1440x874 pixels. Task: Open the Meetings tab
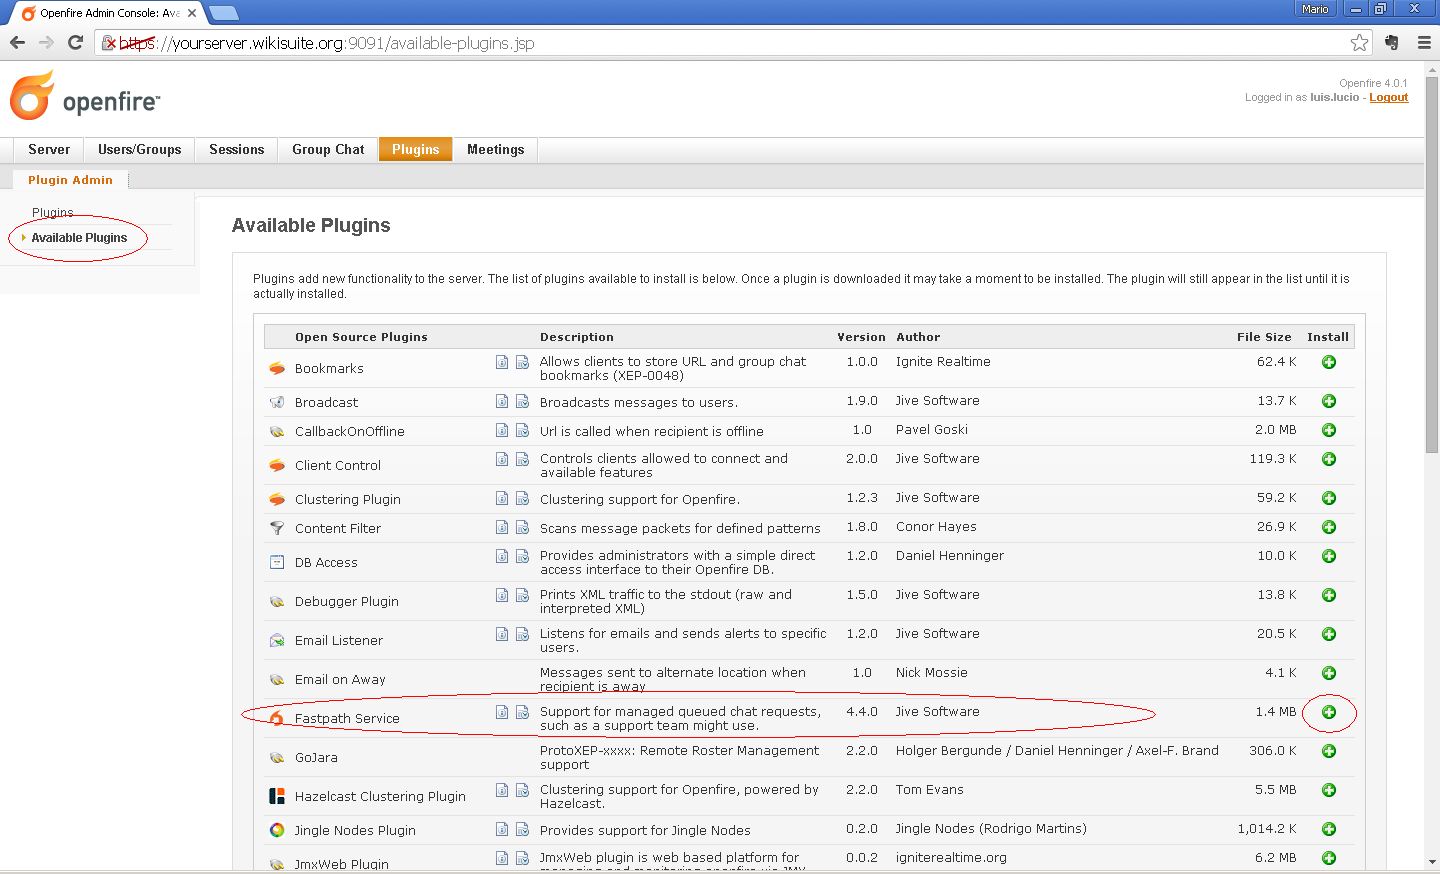coord(496,150)
